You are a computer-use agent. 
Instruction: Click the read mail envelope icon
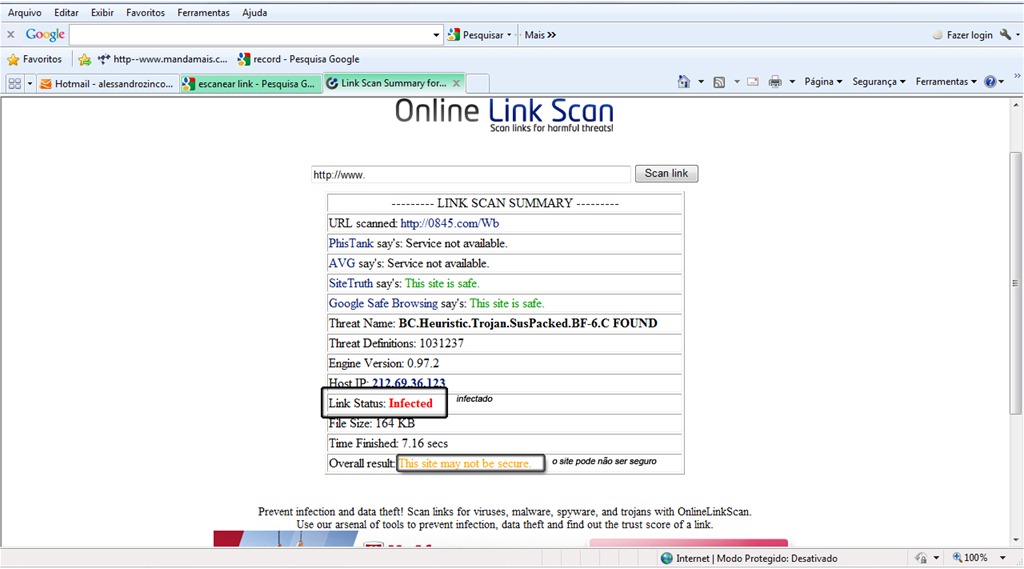point(752,82)
